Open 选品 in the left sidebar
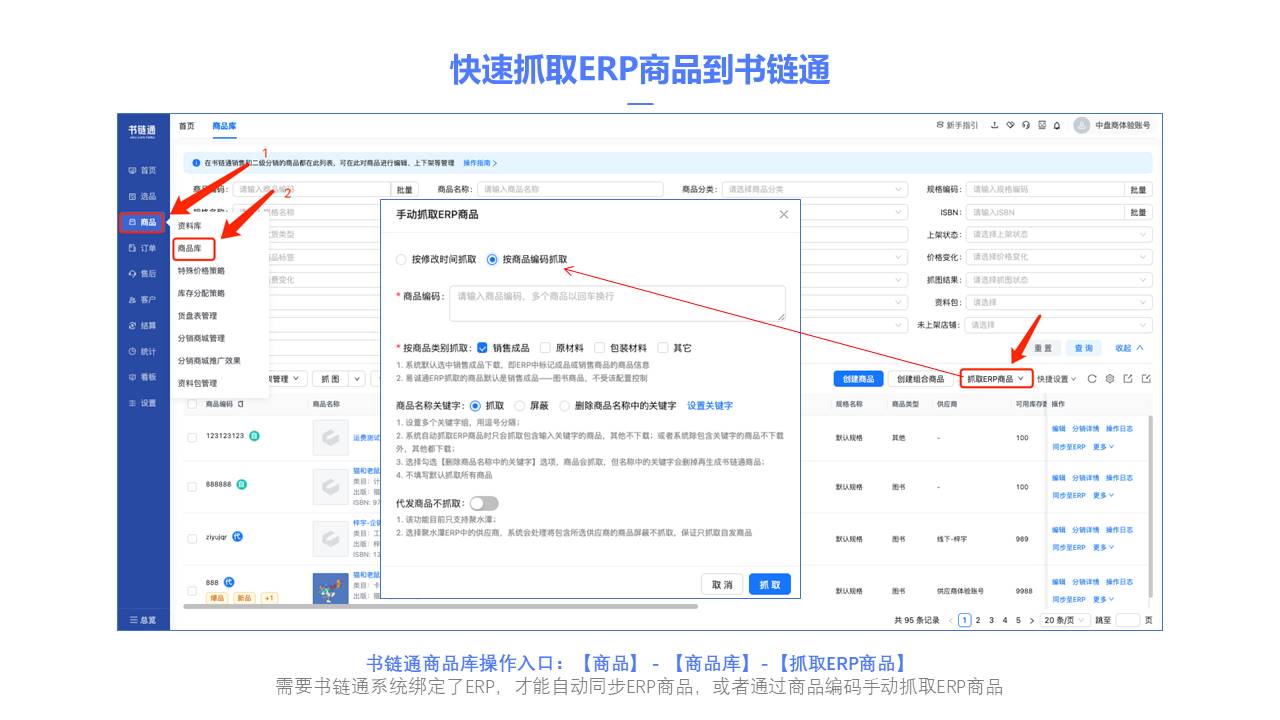 point(141,196)
